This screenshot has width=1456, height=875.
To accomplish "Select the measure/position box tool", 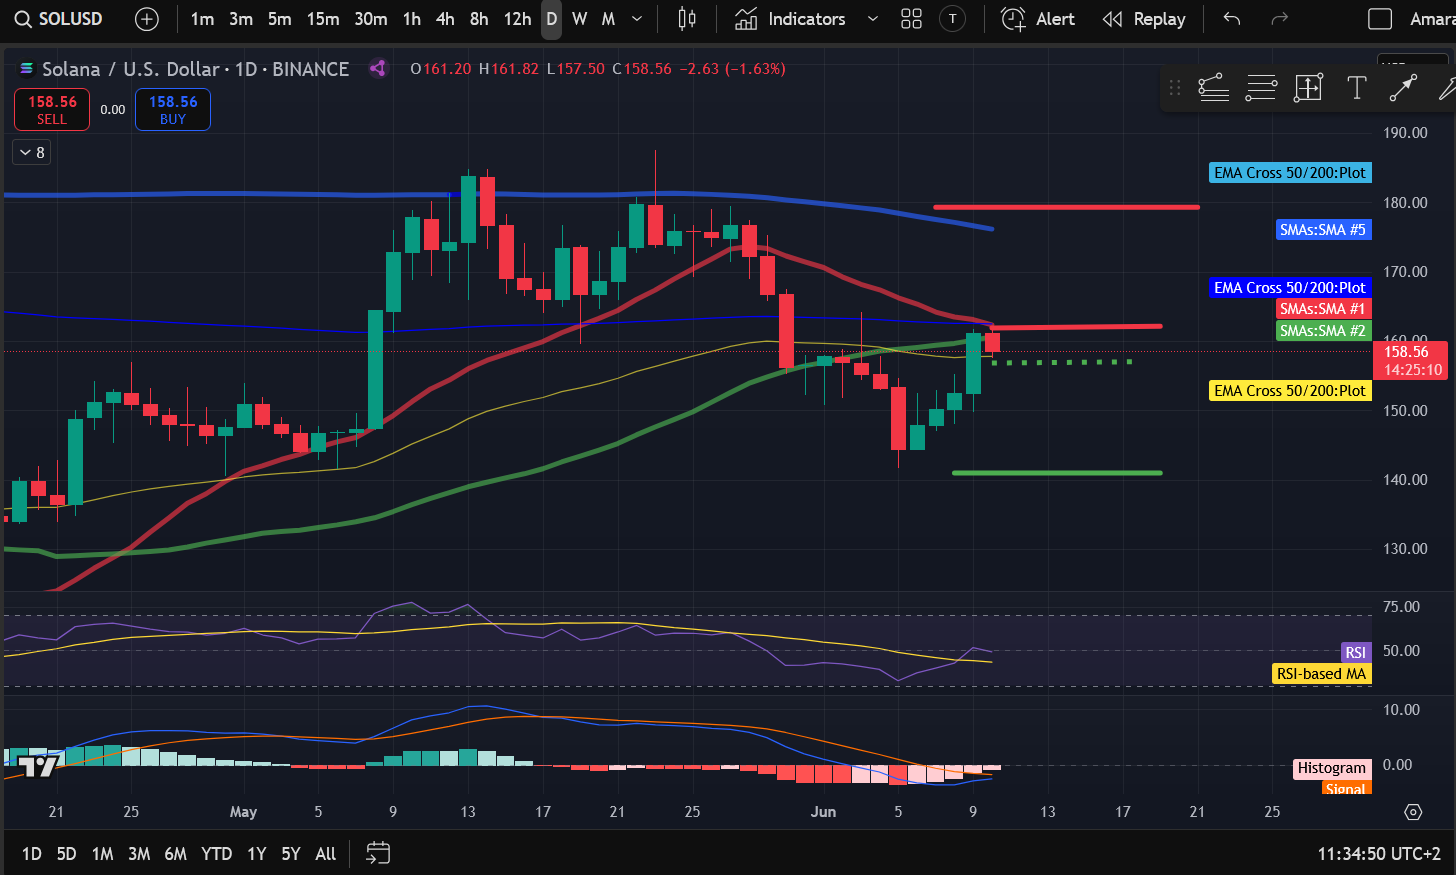I will 1308,88.
